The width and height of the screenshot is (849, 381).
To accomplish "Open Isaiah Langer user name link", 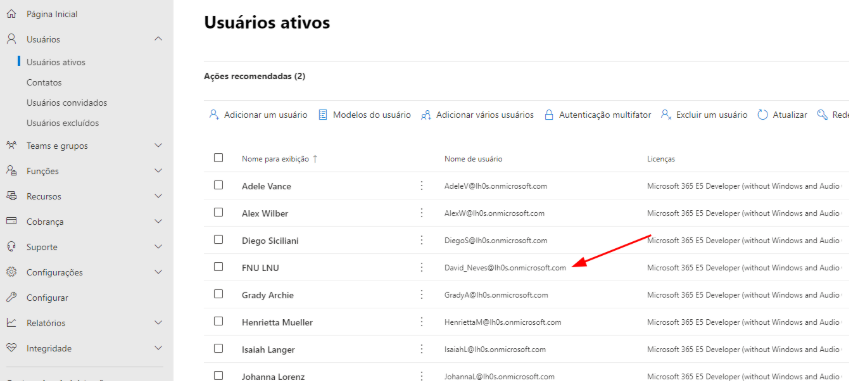I will pos(268,350).
